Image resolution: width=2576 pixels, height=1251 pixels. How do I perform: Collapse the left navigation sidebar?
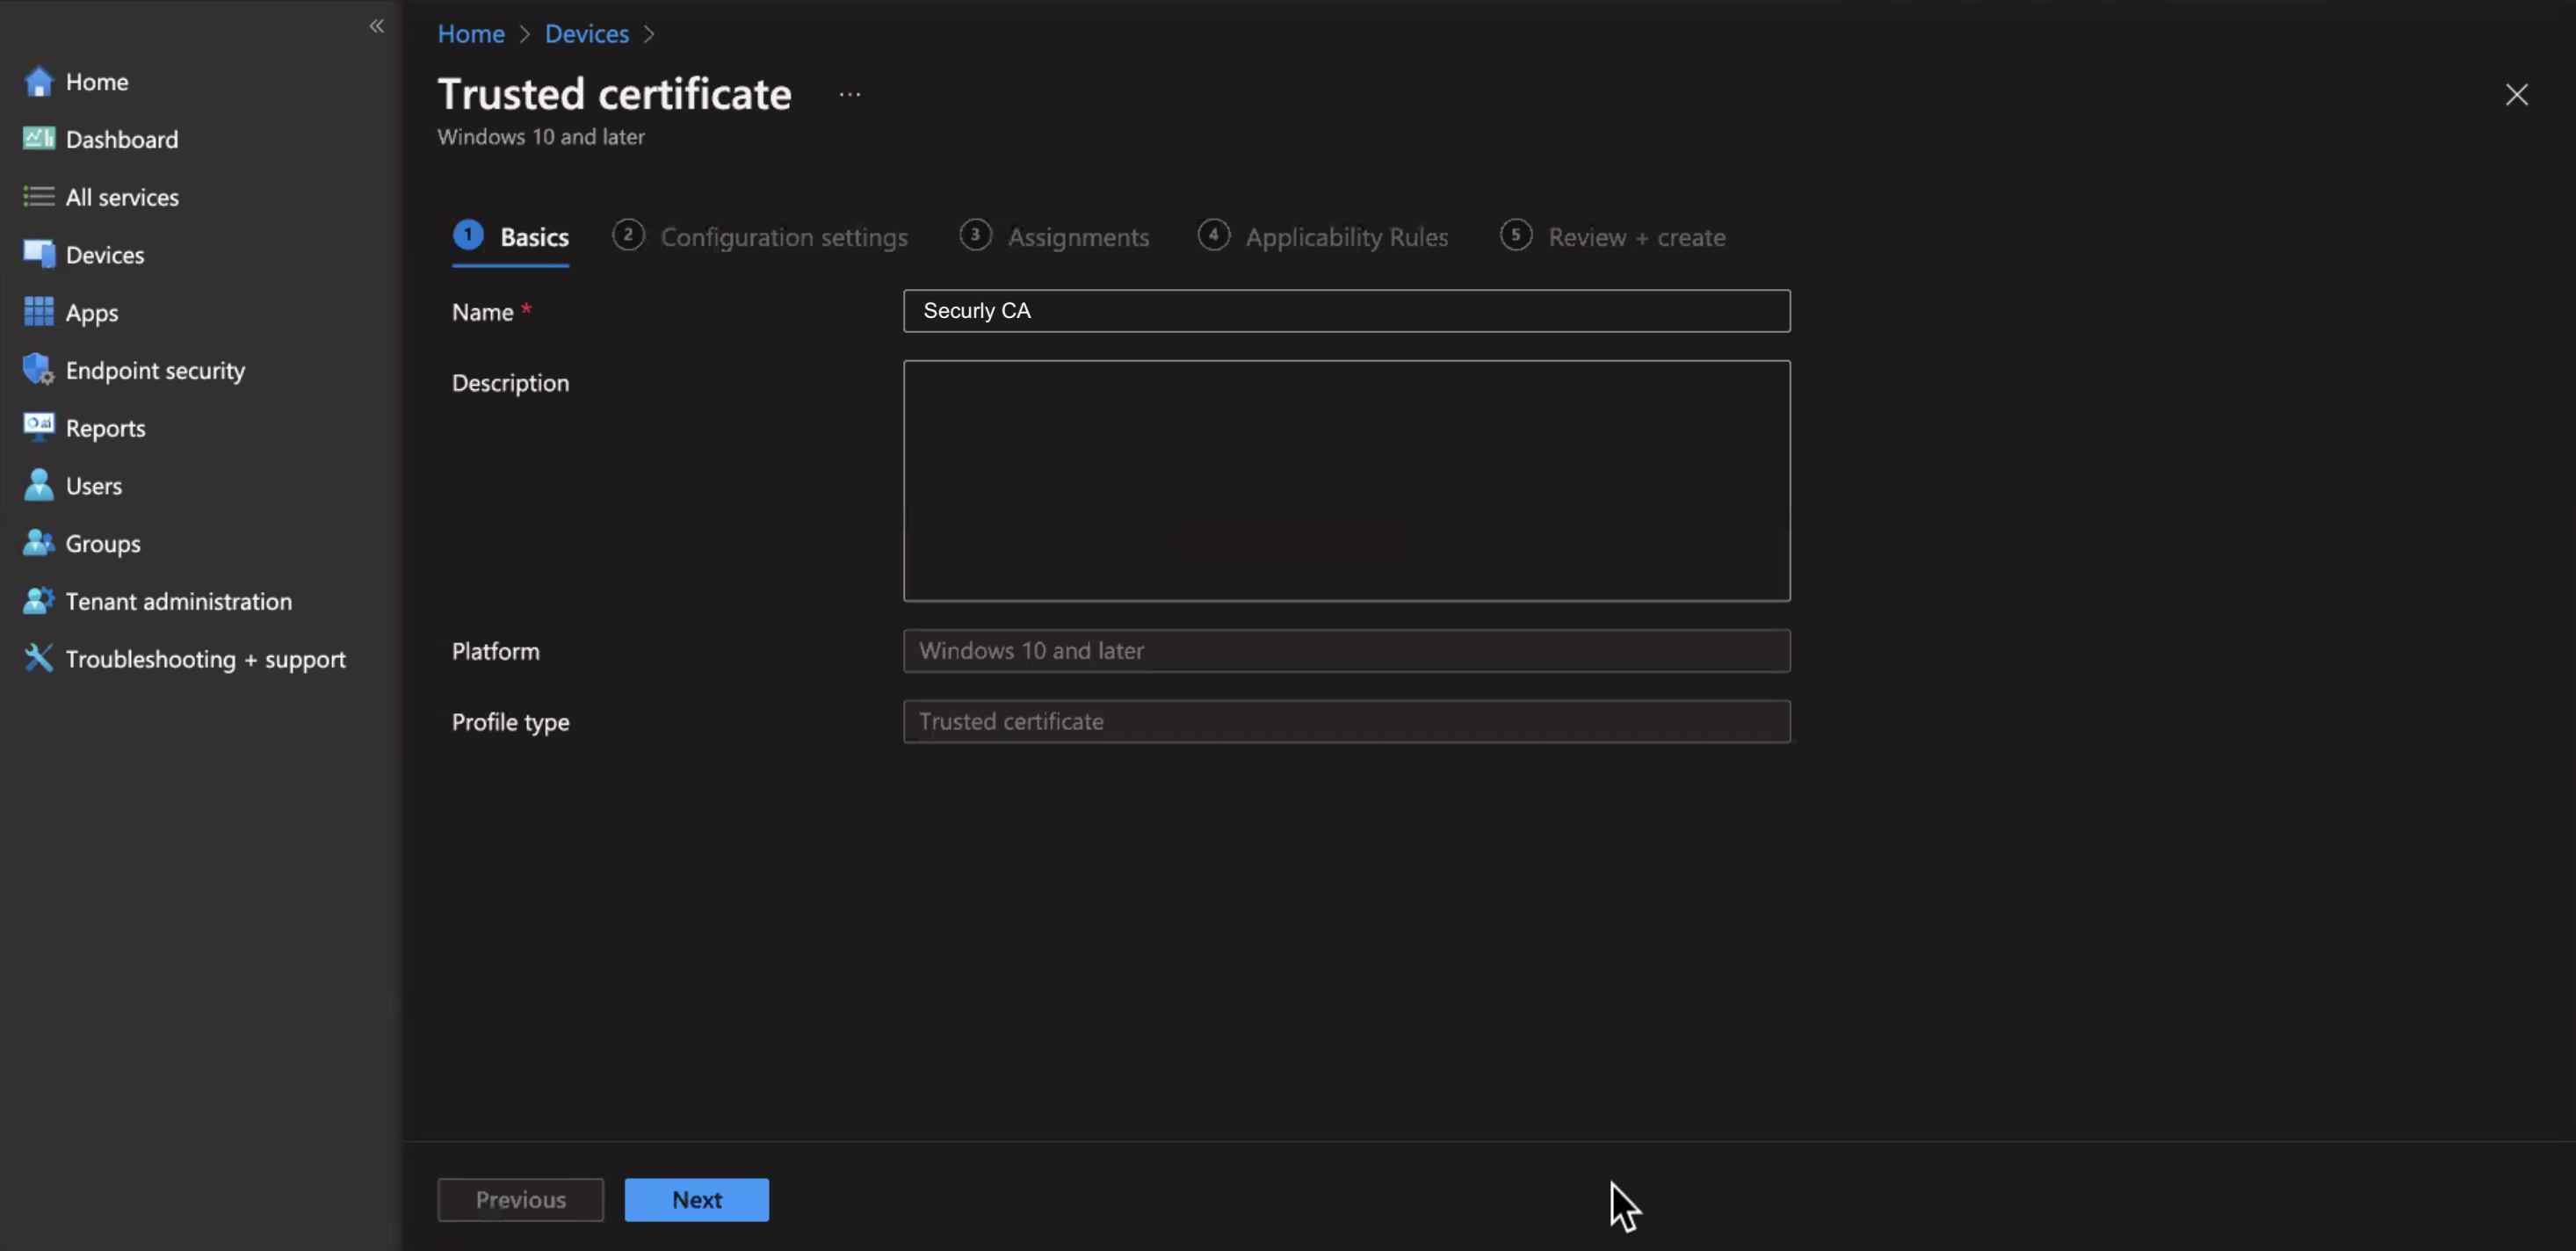(376, 26)
